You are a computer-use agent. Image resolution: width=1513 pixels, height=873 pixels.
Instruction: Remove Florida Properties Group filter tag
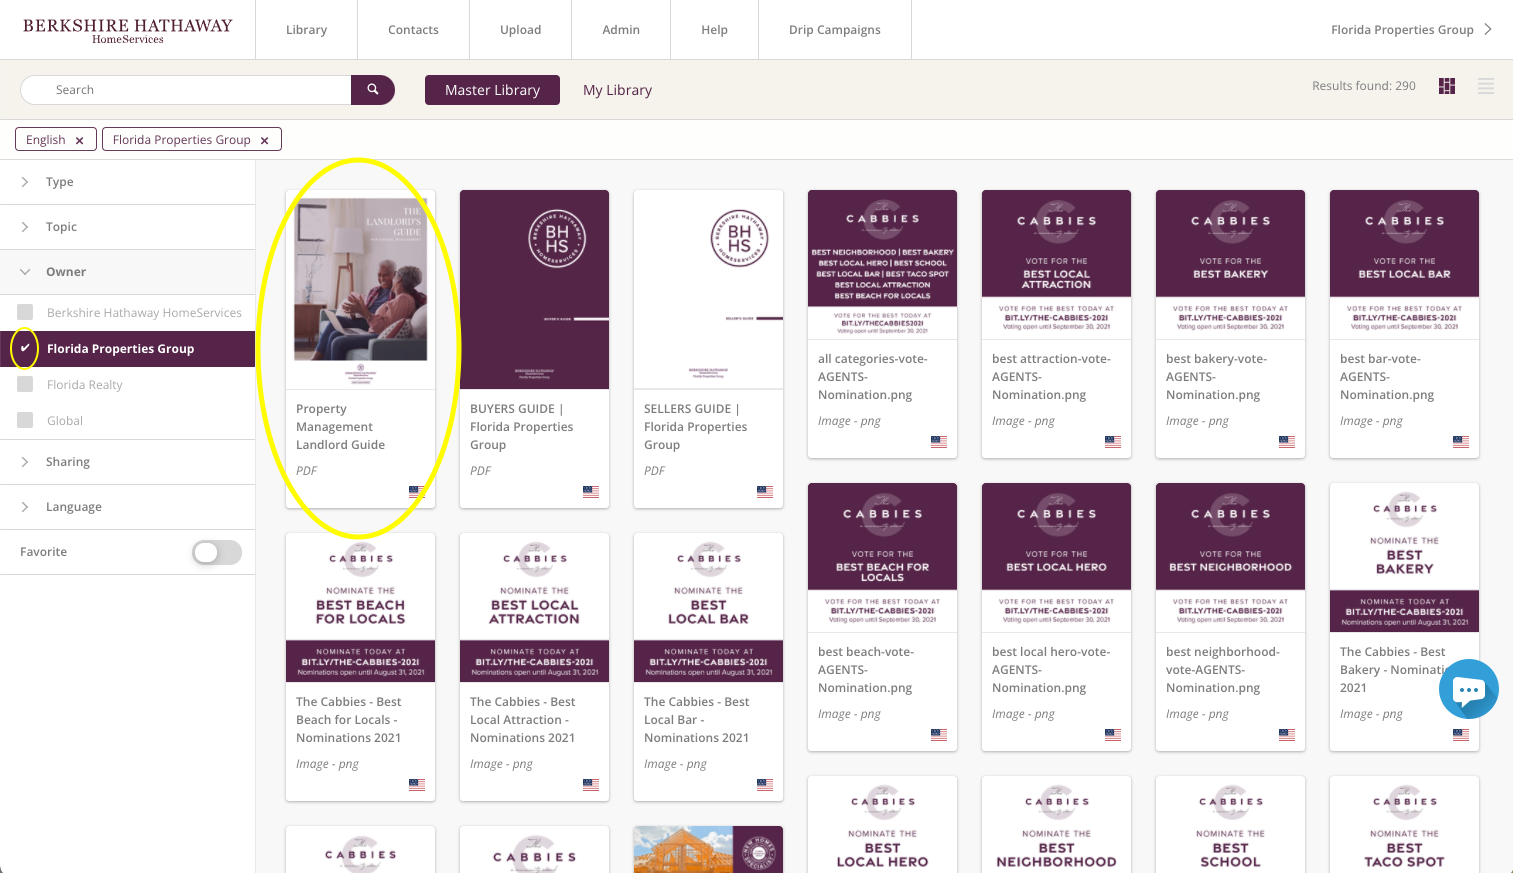click(x=264, y=140)
